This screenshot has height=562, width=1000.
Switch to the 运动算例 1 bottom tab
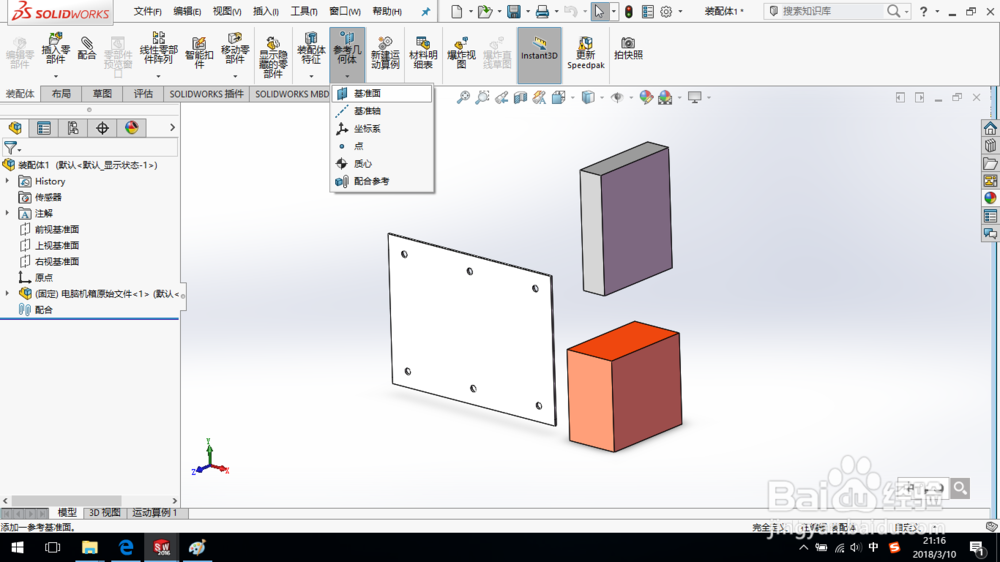click(155, 513)
